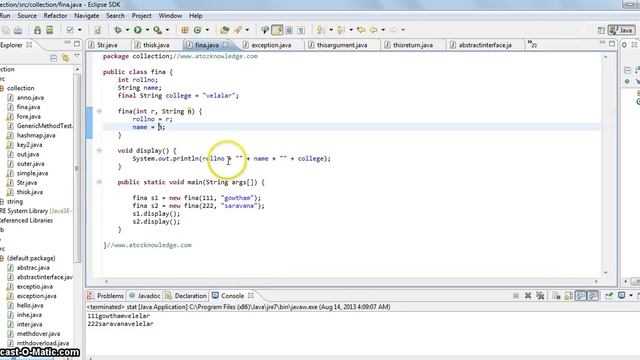
Task: Open the Refactor menu
Action: pos(55,16)
